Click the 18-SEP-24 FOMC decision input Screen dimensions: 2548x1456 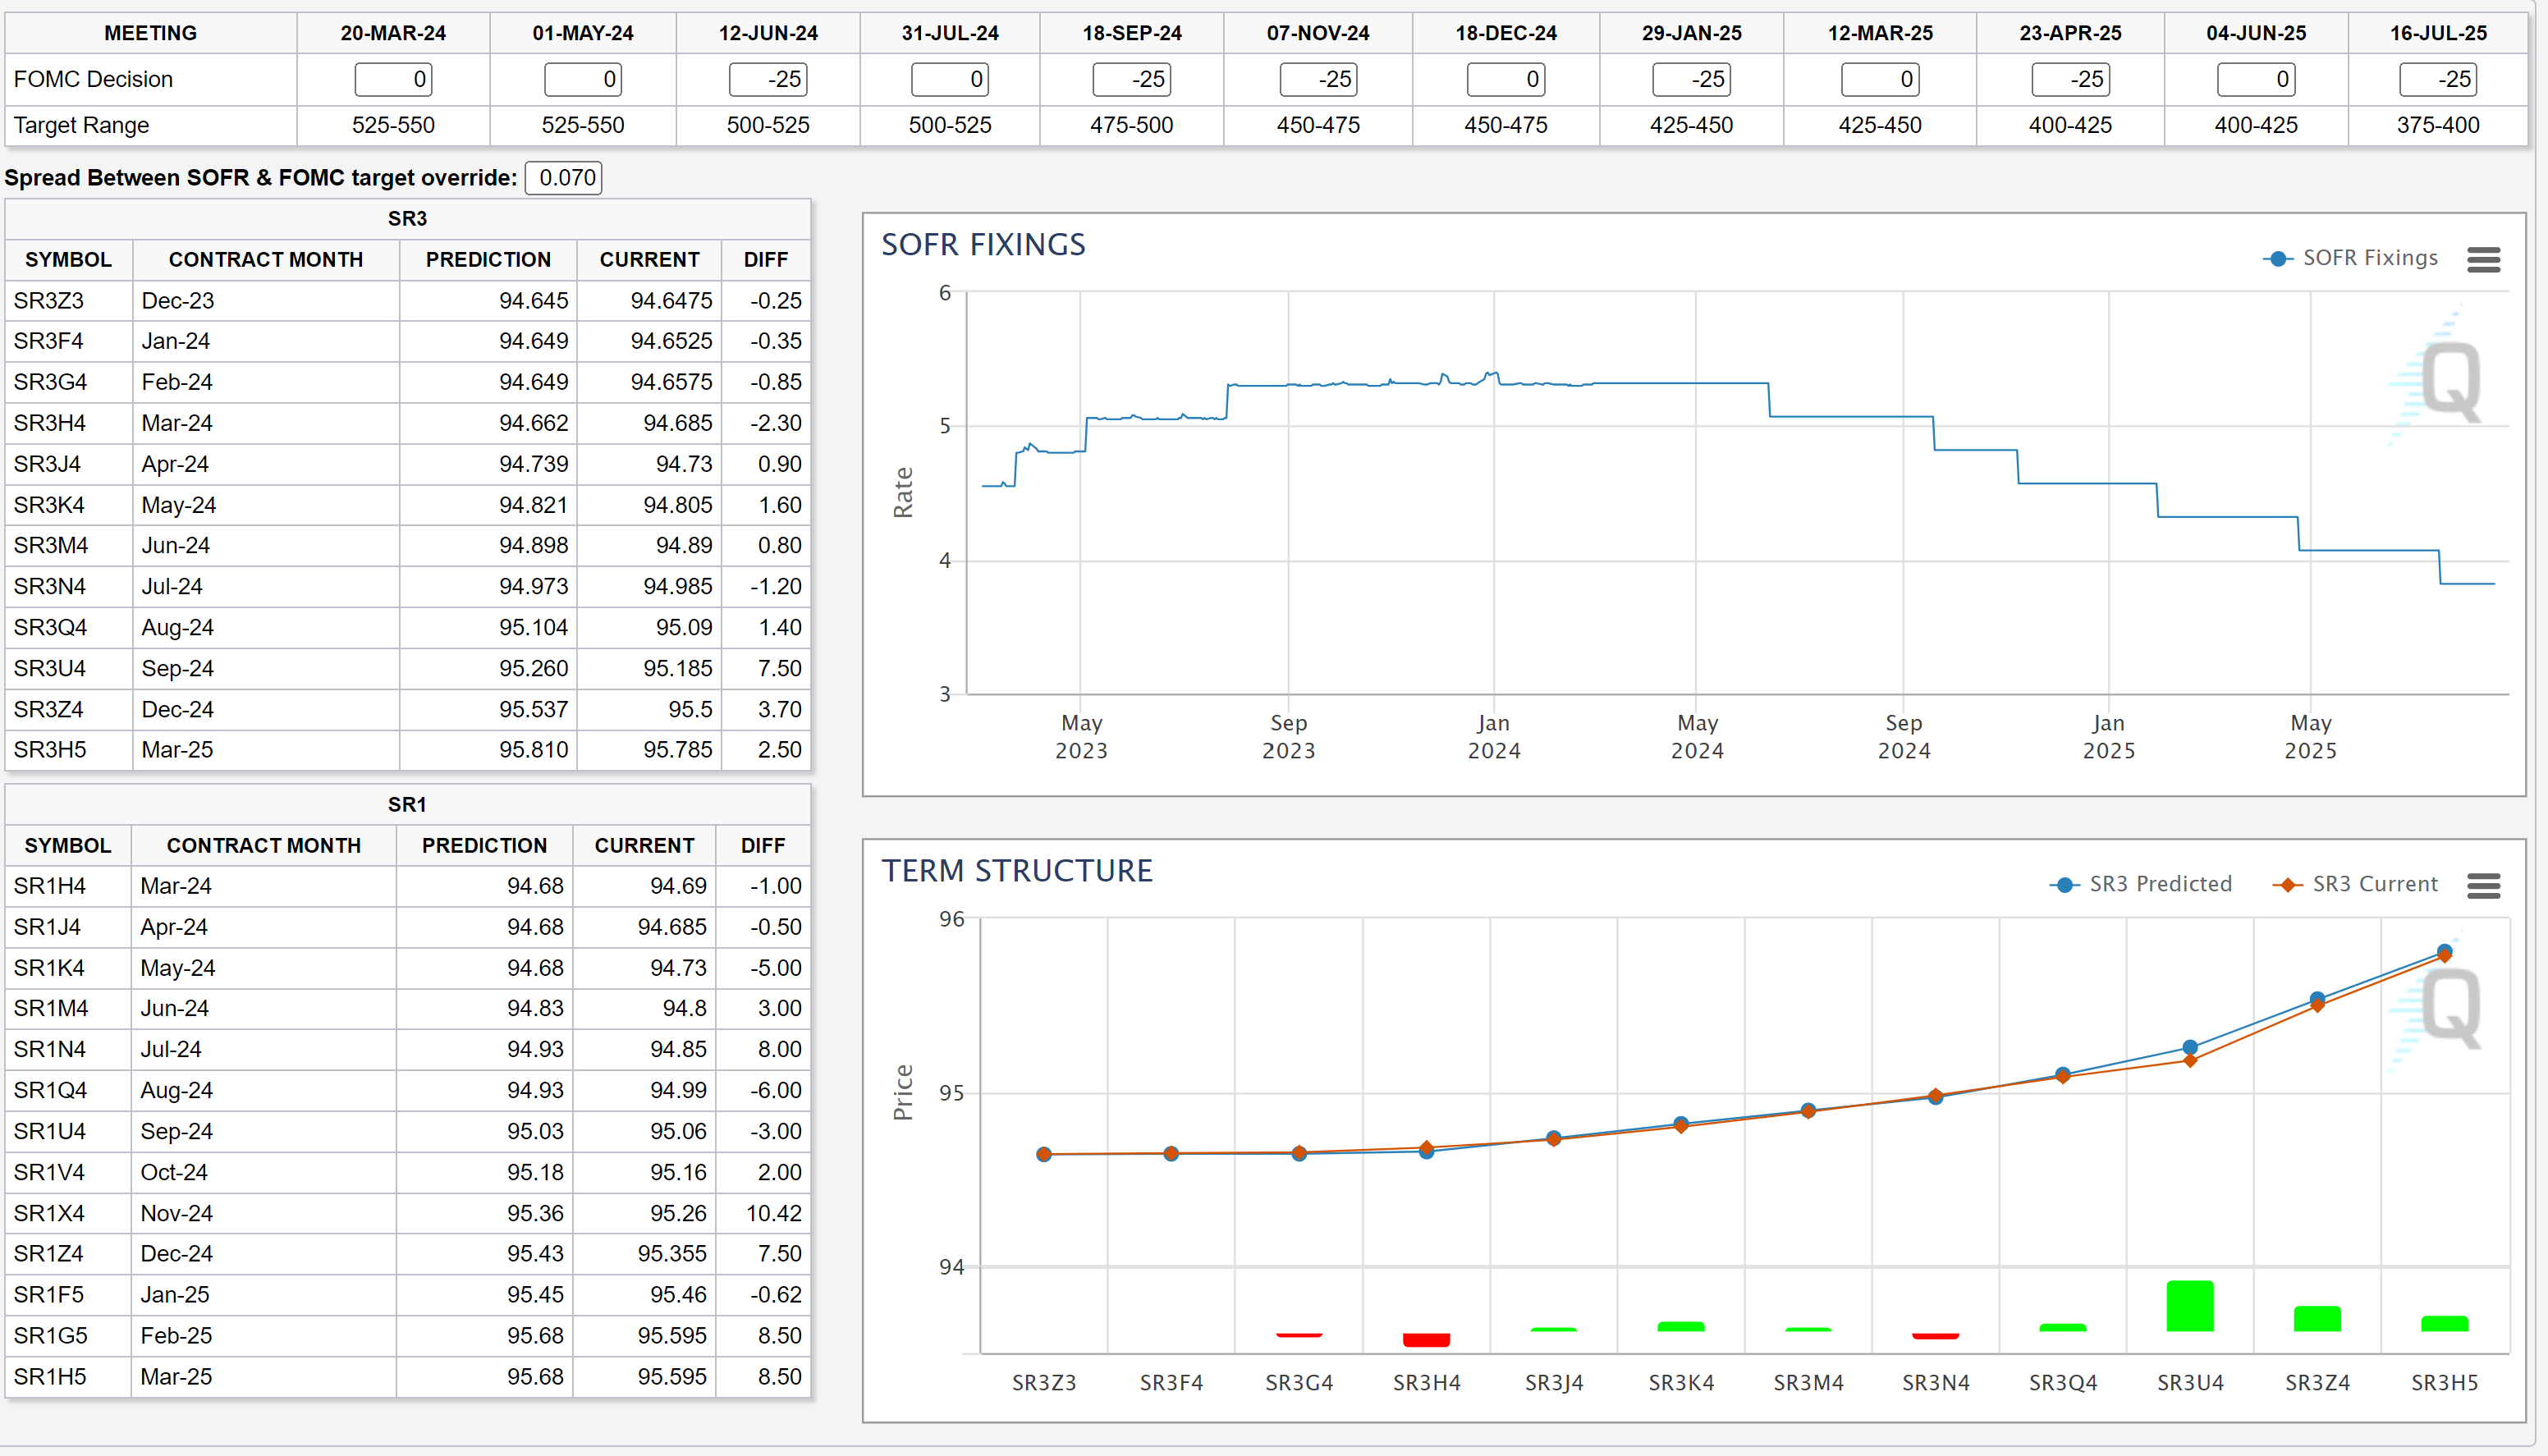tap(1131, 79)
